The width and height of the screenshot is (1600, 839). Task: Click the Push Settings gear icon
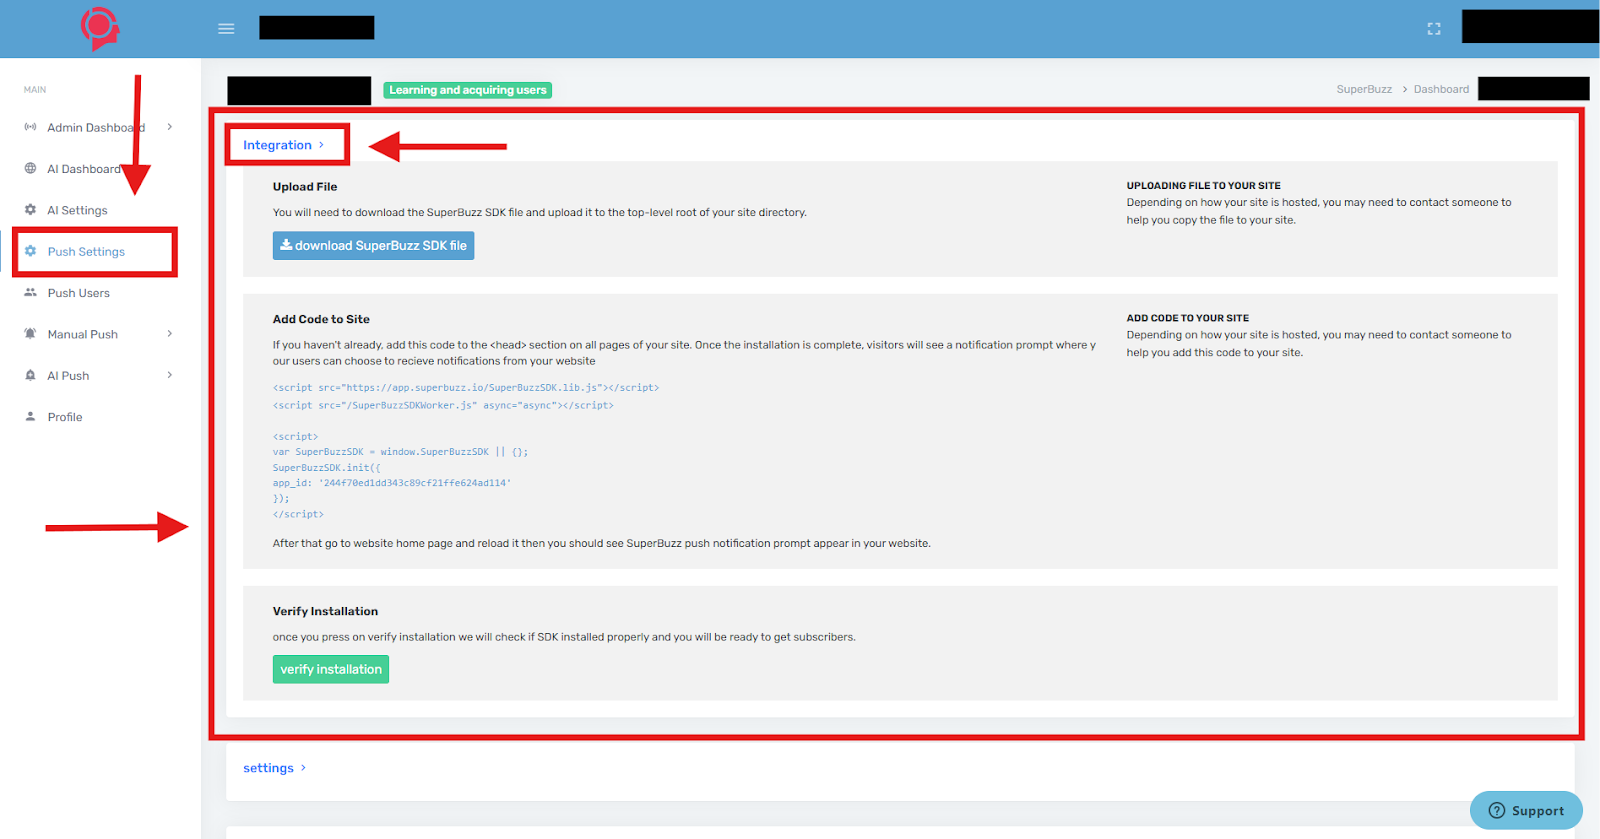pyautogui.click(x=30, y=251)
